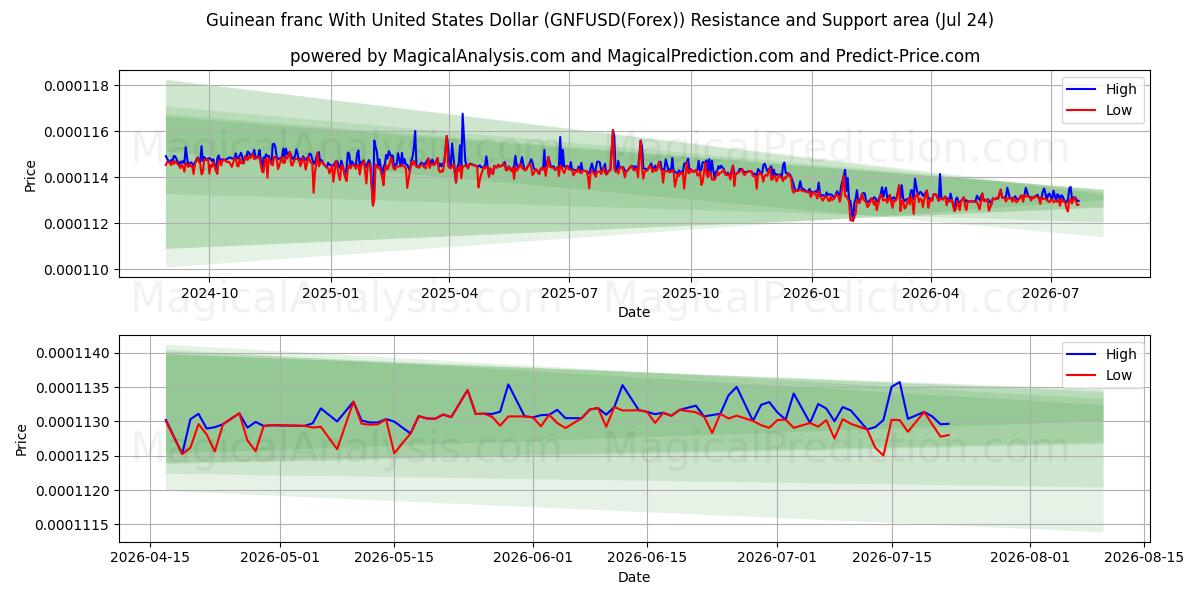Viewport: 1200px width, 600px height.
Task: Click bottom chart y-axis value 0.0001135
Action: (x=74, y=388)
